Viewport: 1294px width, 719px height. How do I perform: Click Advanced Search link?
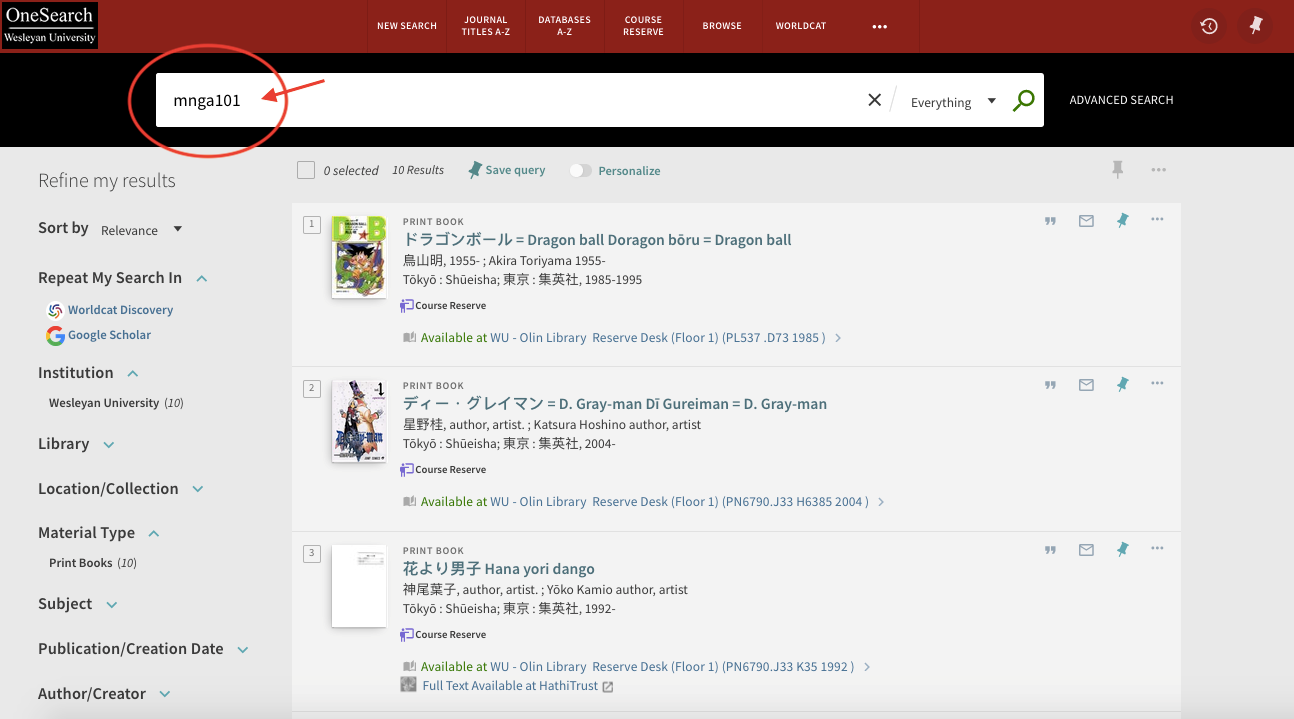(x=1121, y=100)
